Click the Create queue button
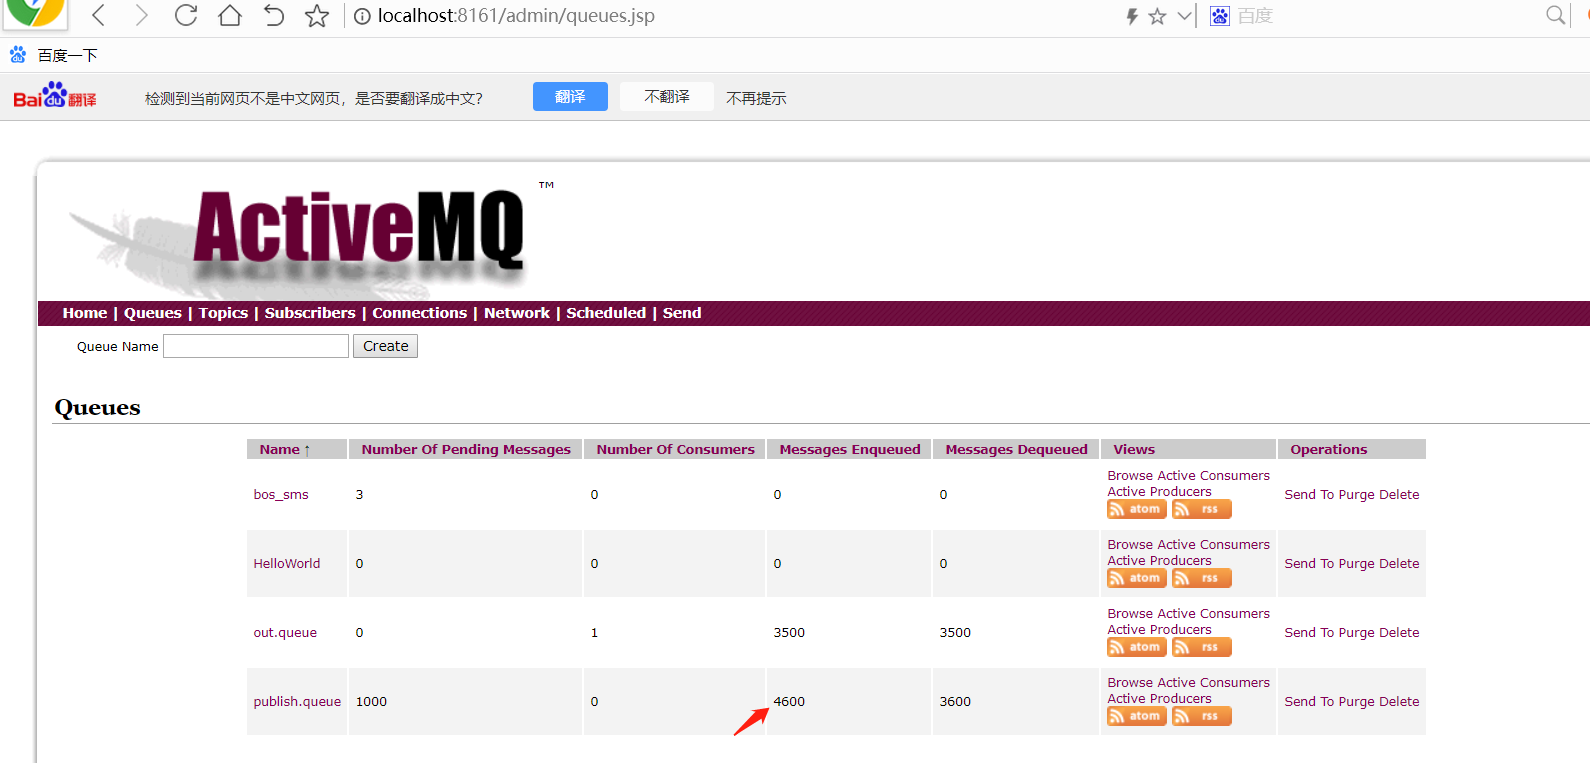This screenshot has height=763, width=1590. tap(385, 346)
